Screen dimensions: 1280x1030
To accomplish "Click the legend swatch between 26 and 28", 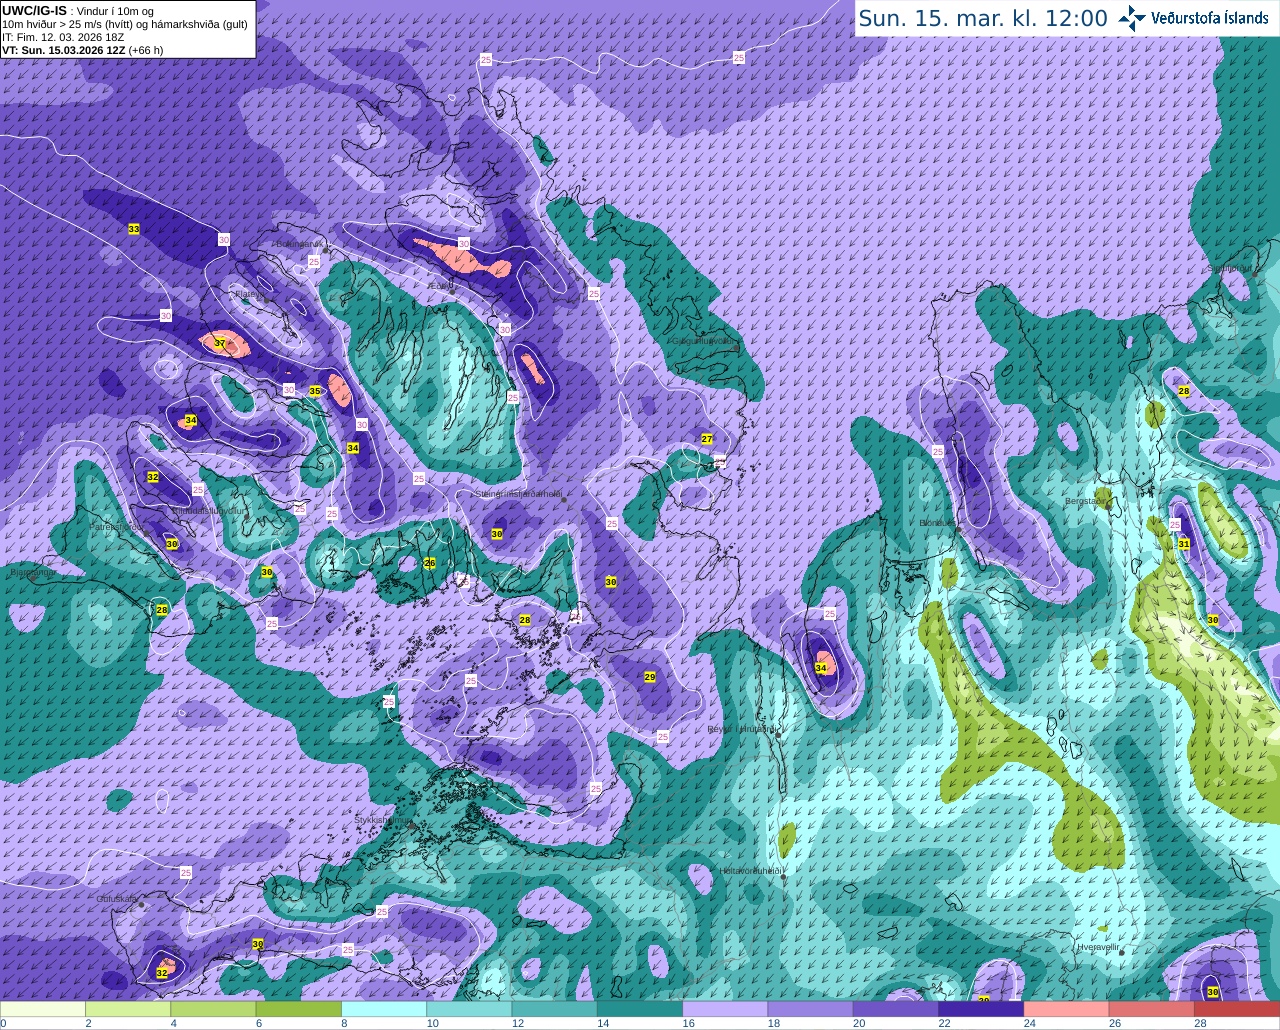I will click(1152, 1009).
